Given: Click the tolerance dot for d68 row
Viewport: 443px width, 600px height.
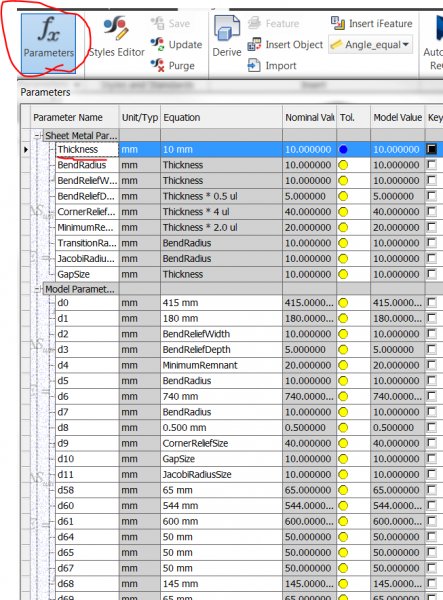Looking at the screenshot, I should coord(343,584).
